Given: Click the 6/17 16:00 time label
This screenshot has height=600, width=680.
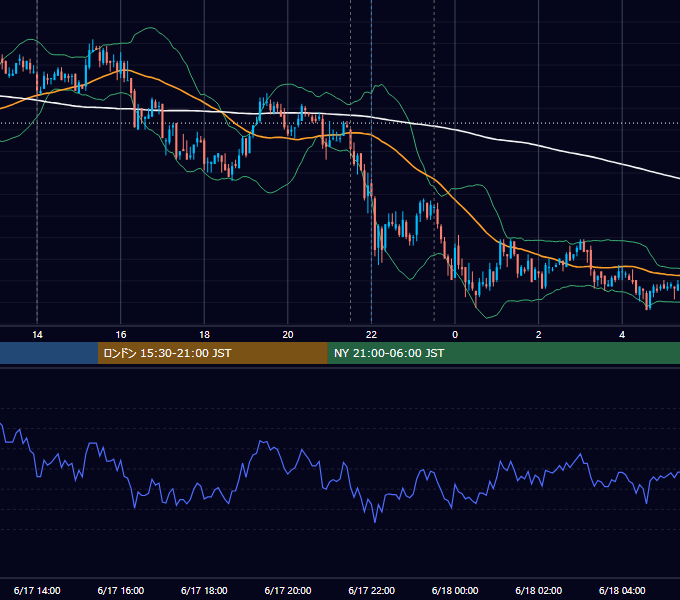Looking at the screenshot, I should [x=121, y=590].
